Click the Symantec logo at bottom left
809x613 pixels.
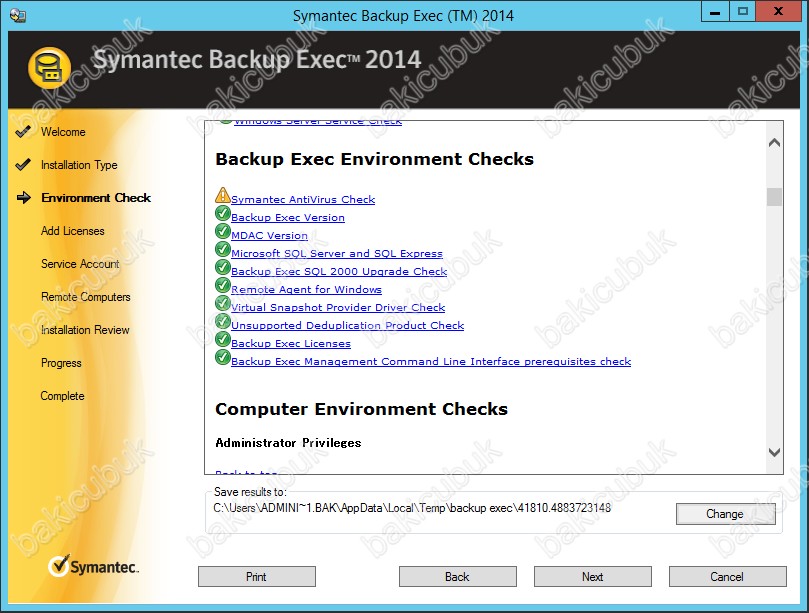[x=93, y=566]
